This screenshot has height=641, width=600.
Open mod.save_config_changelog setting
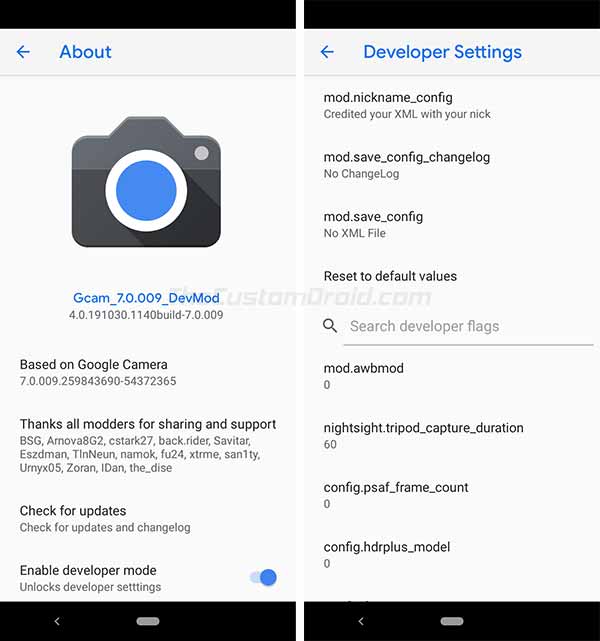(x=452, y=165)
